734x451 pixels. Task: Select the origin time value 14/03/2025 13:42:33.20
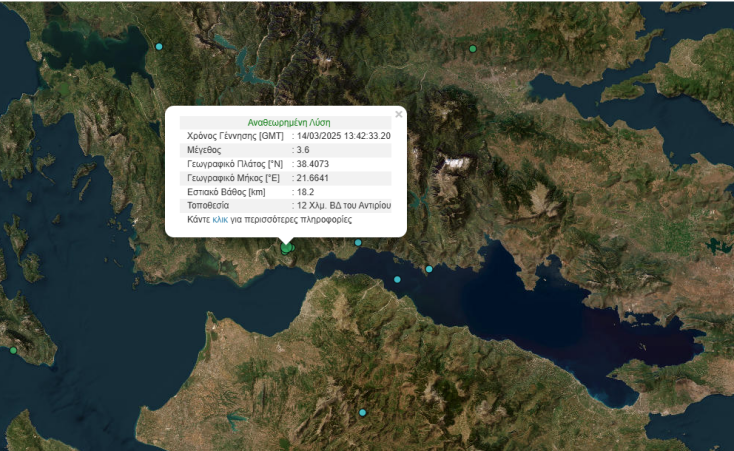coord(343,135)
